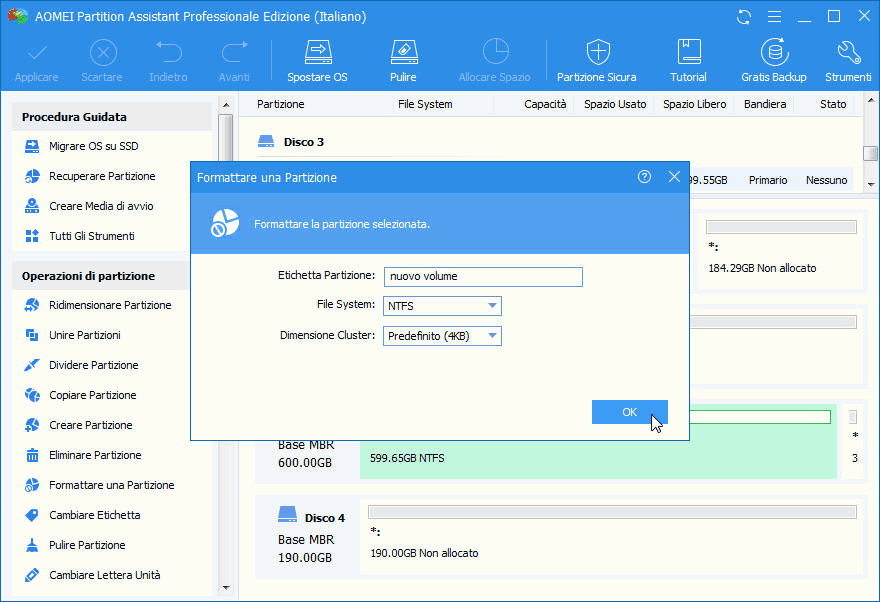
Task: Click the Etichetta Partizione text field
Action: coord(483,276)
